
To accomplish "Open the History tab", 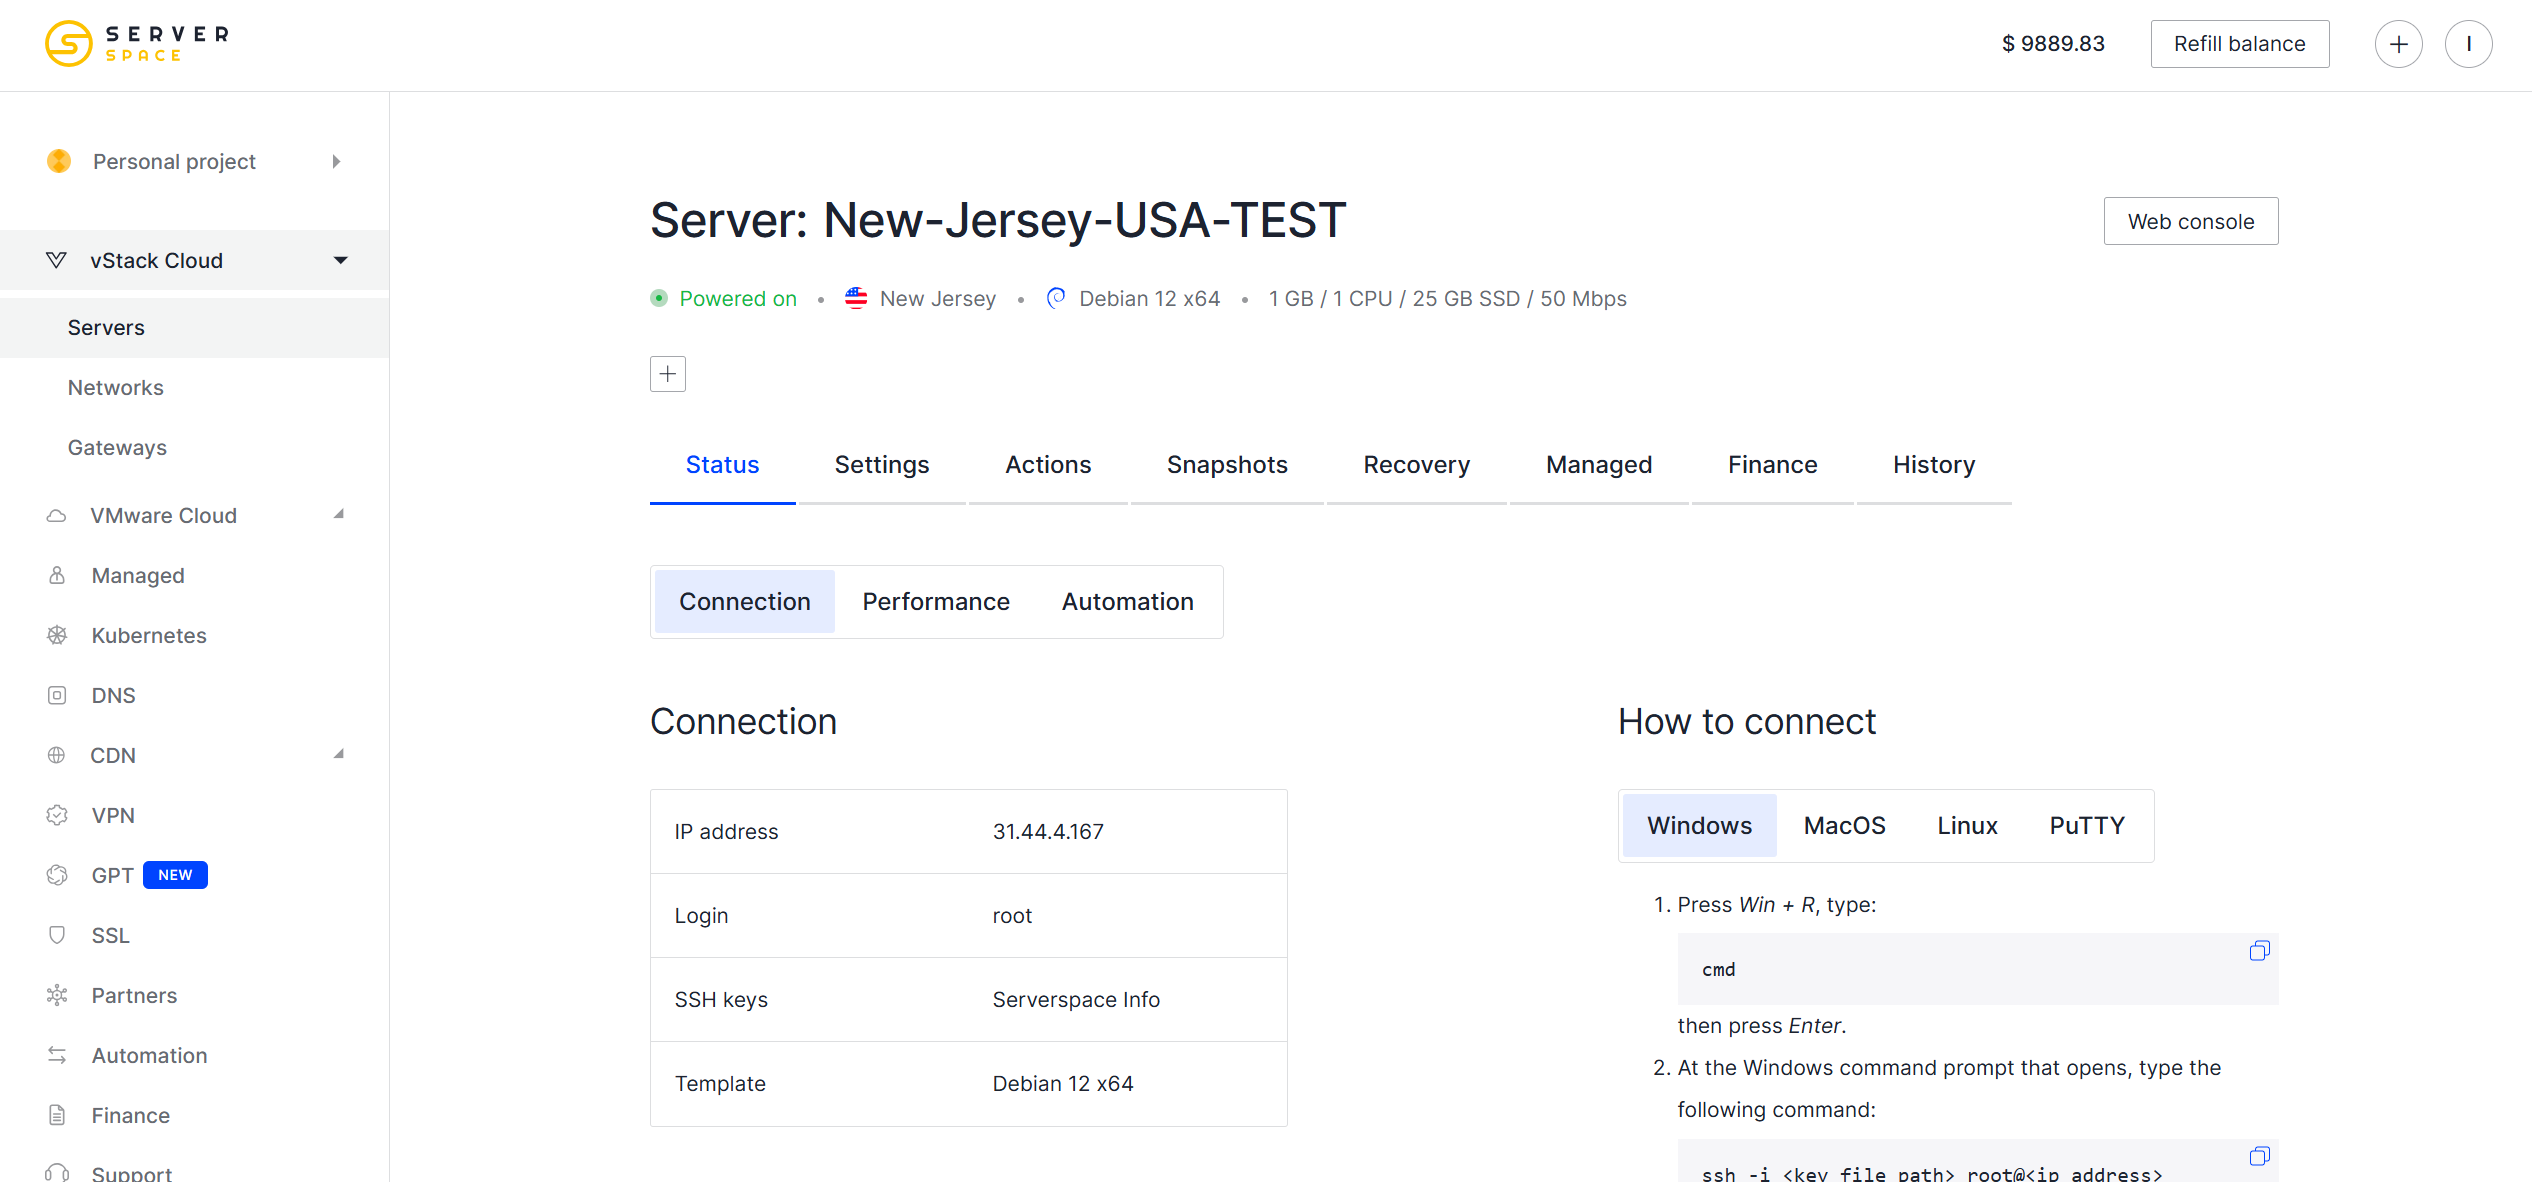I will click(x=1934, y=465).
